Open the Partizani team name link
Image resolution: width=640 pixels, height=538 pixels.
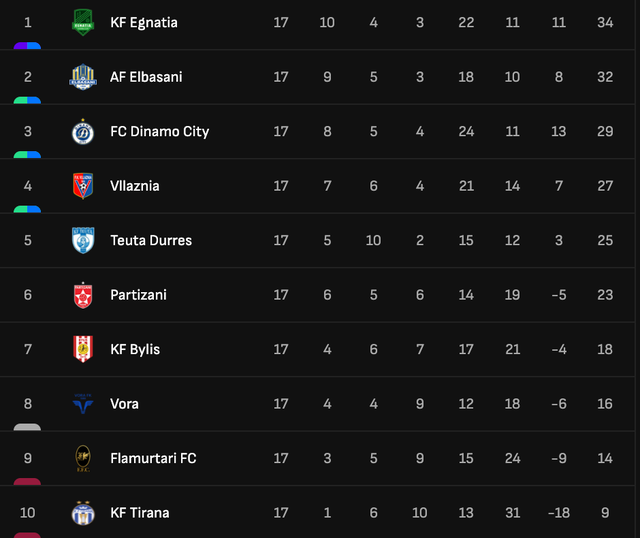pyautogui.click(x=138, y=295)
